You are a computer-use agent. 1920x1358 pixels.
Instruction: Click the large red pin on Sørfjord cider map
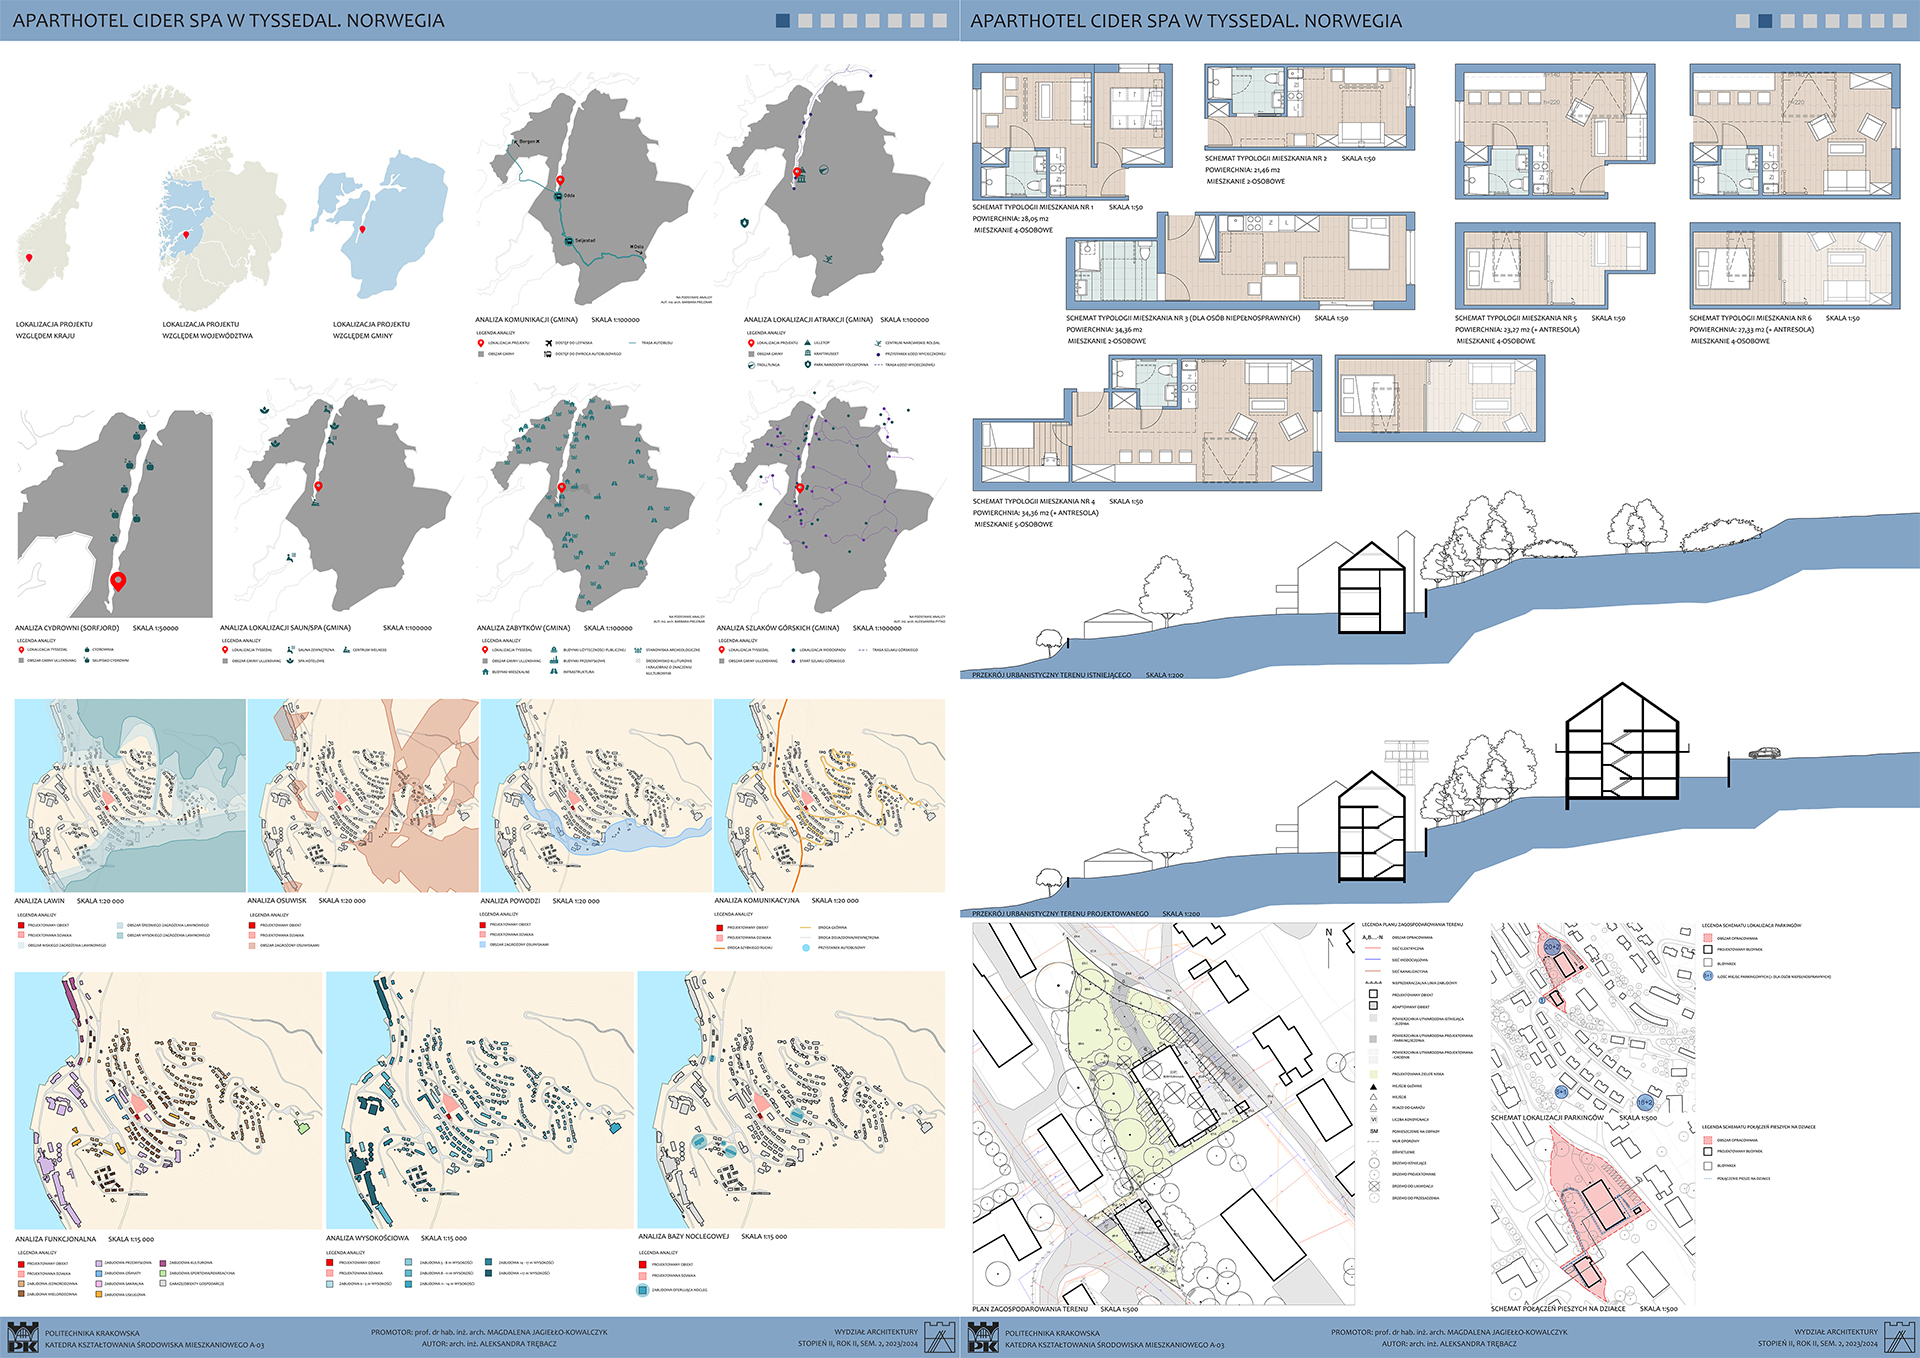coord(118,581)
